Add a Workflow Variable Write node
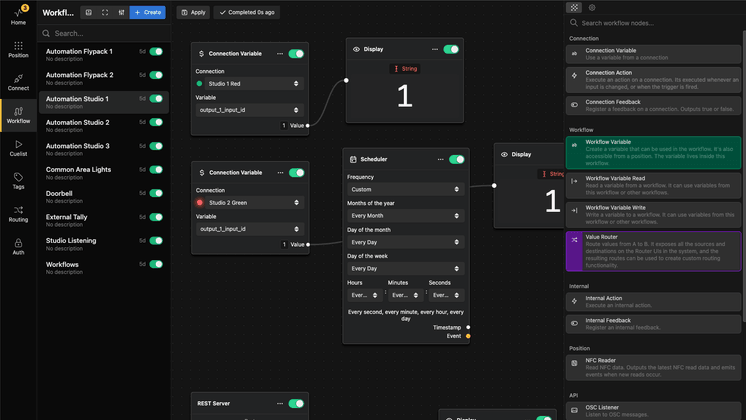This screenshot has width=746, height=420. tap(653, 215)
